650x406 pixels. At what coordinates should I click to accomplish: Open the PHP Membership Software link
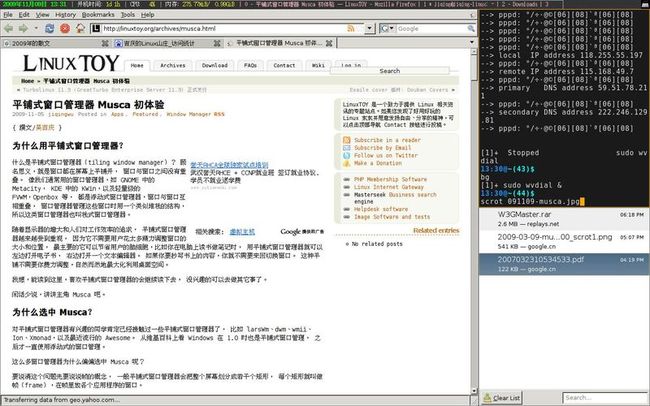pos(390,179)
